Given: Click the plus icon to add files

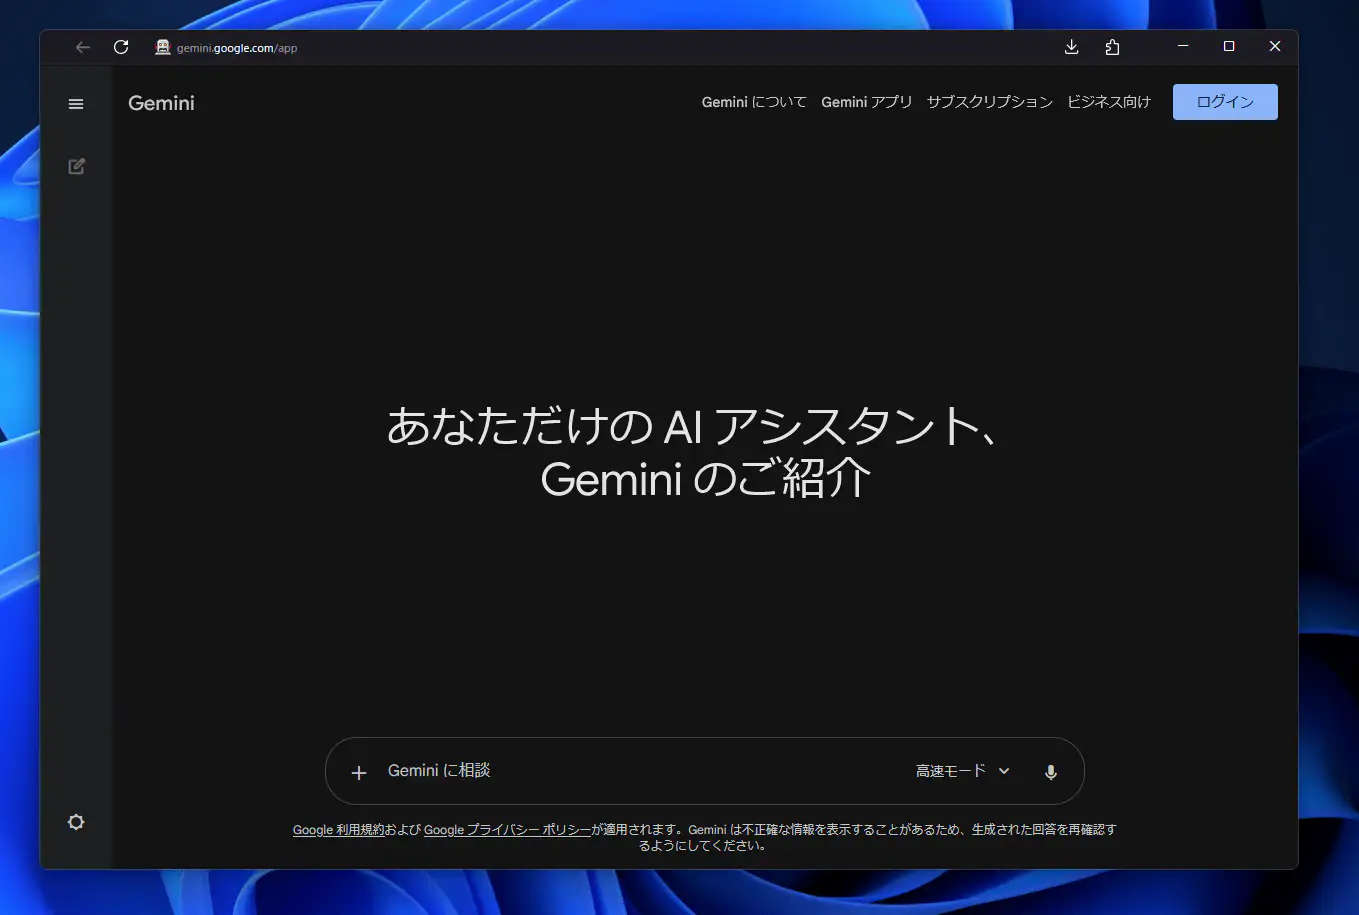Looking at the screenshot, I should [x=359, y=772].
